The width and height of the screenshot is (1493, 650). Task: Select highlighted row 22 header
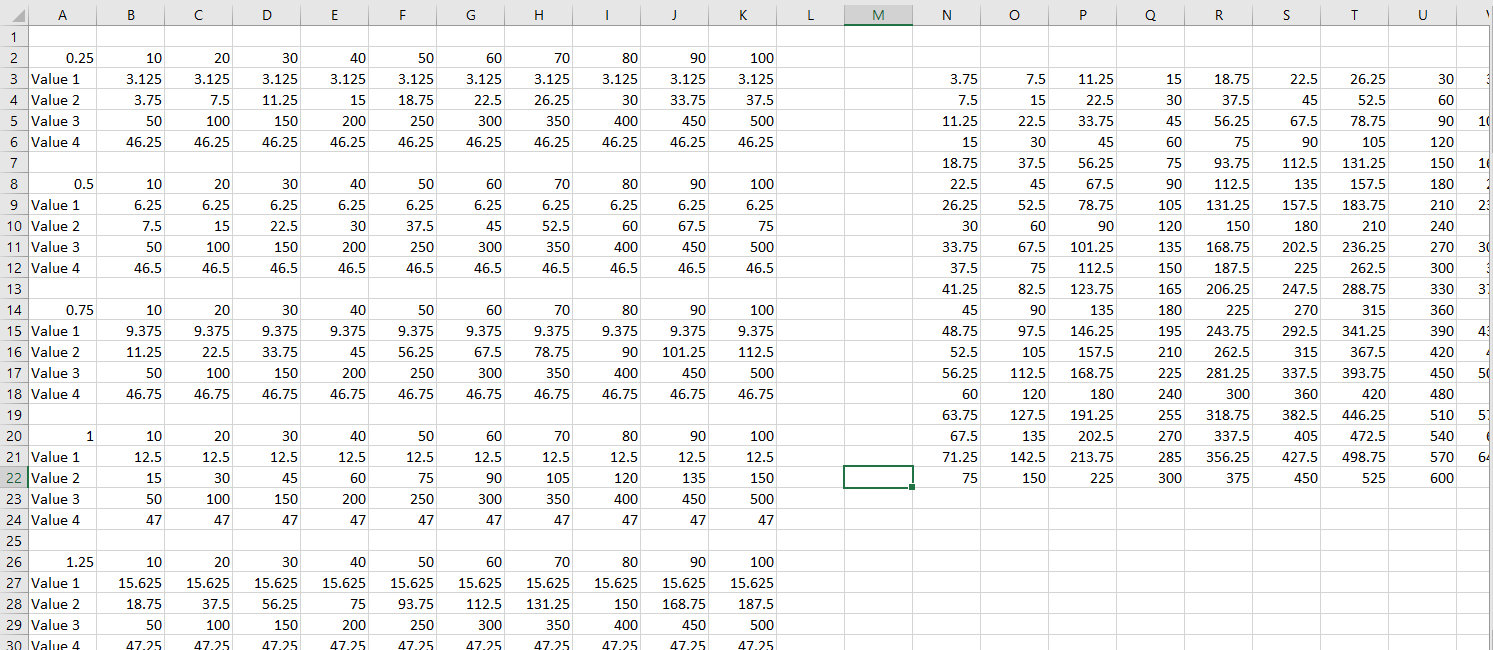[14, 478]
